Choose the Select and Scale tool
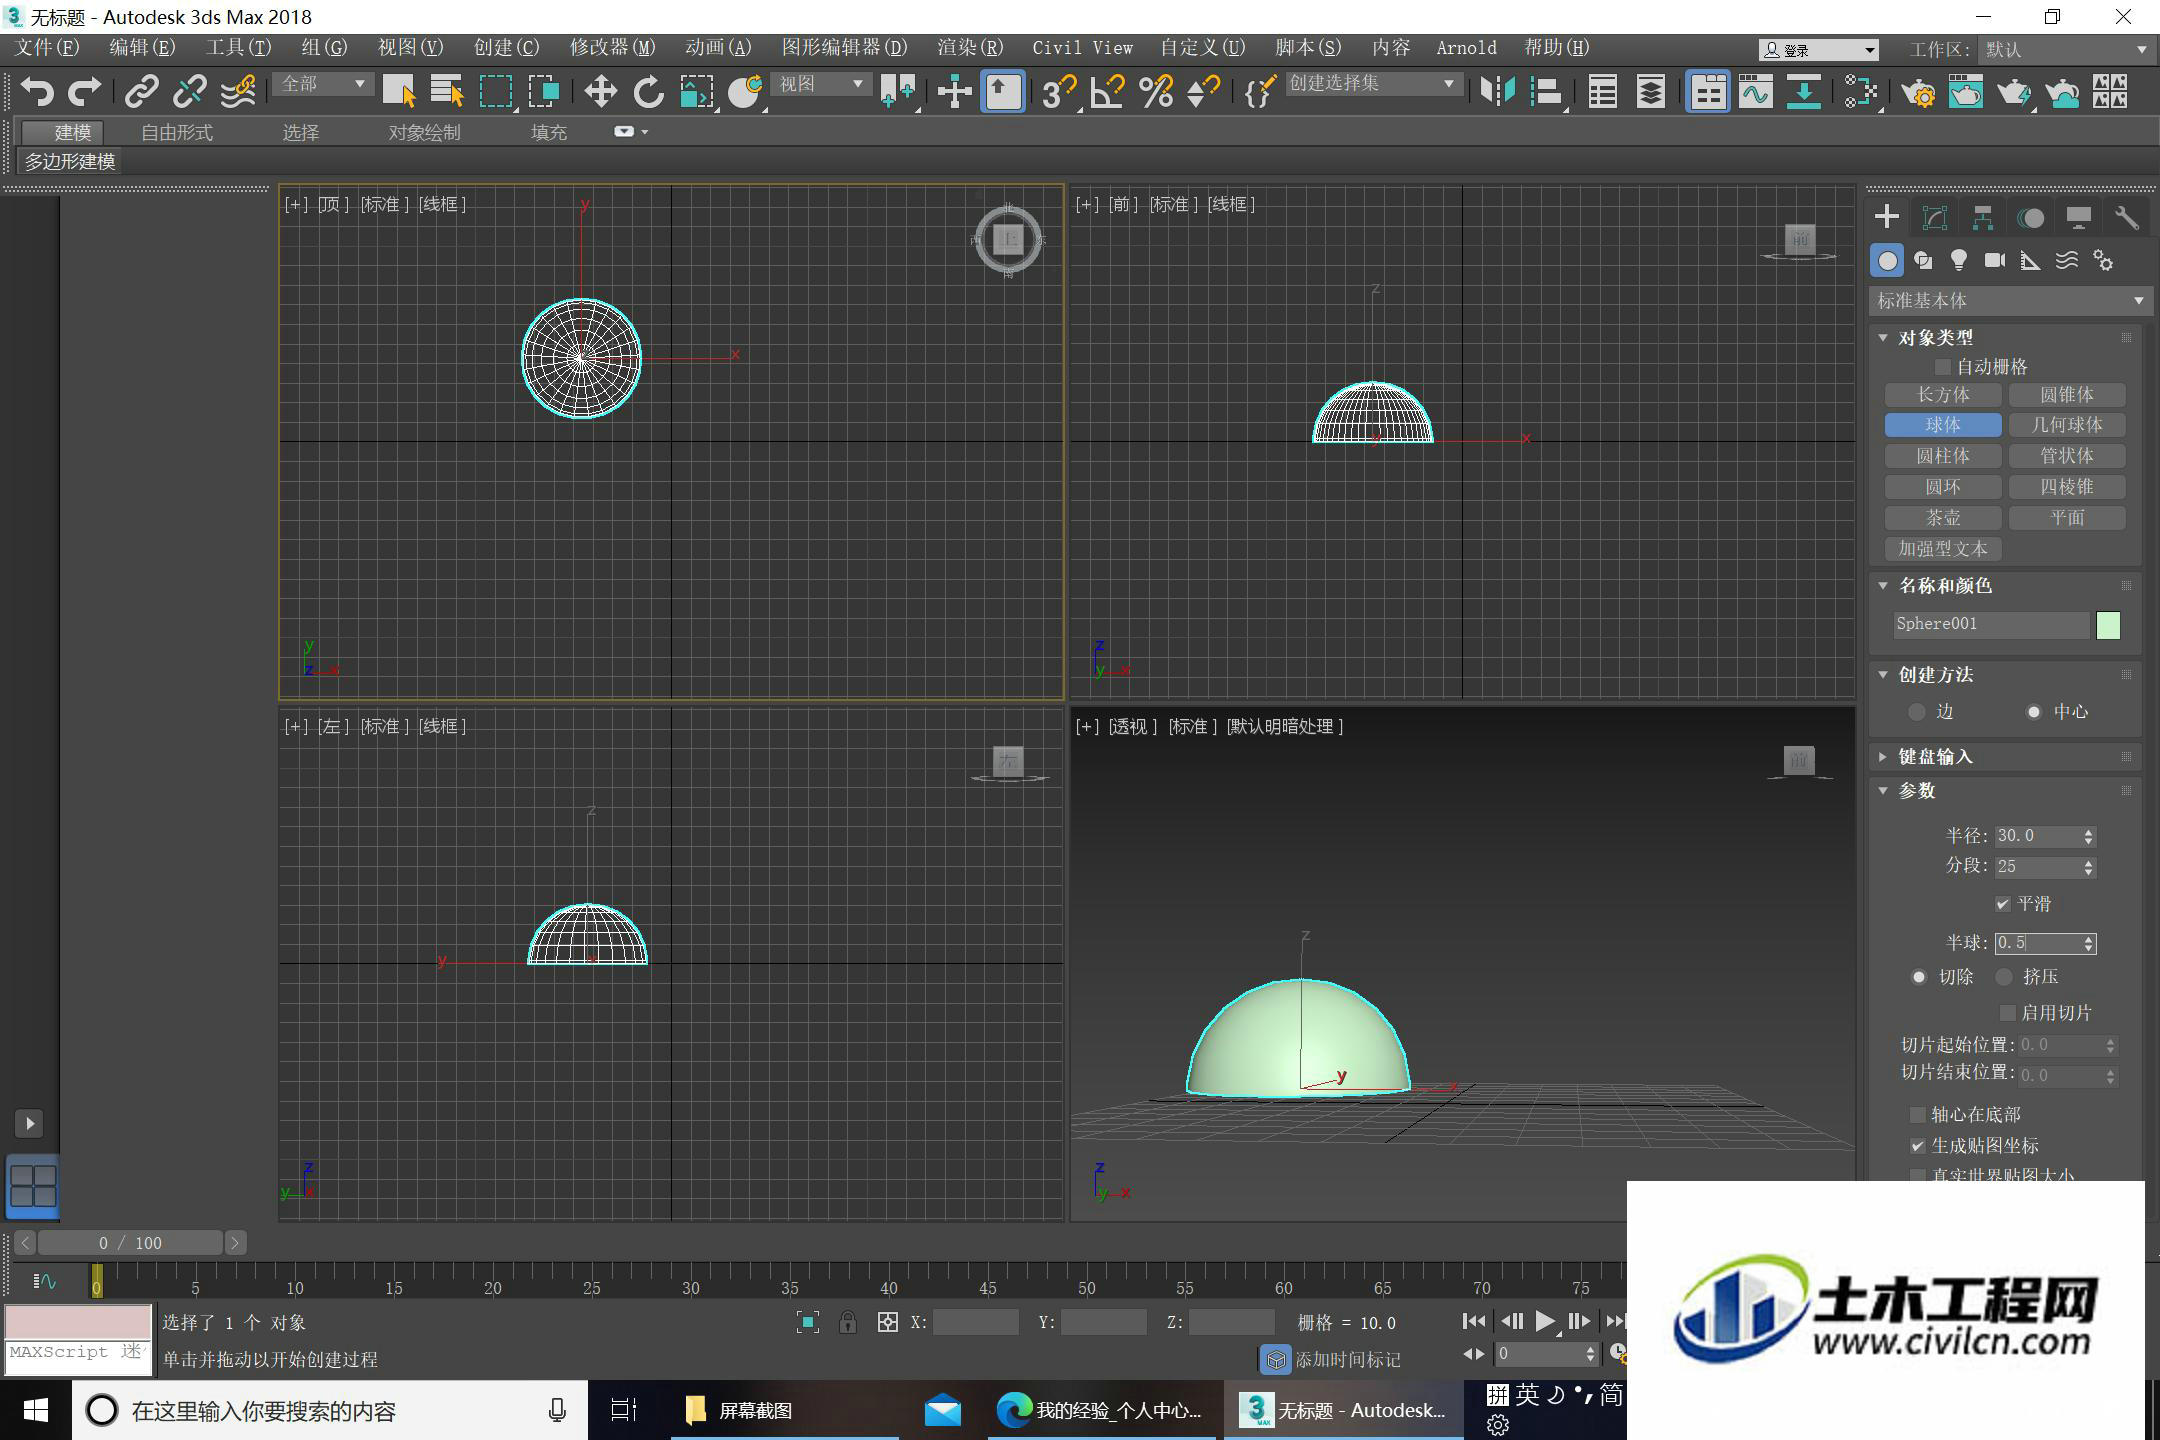 [697, 92]
